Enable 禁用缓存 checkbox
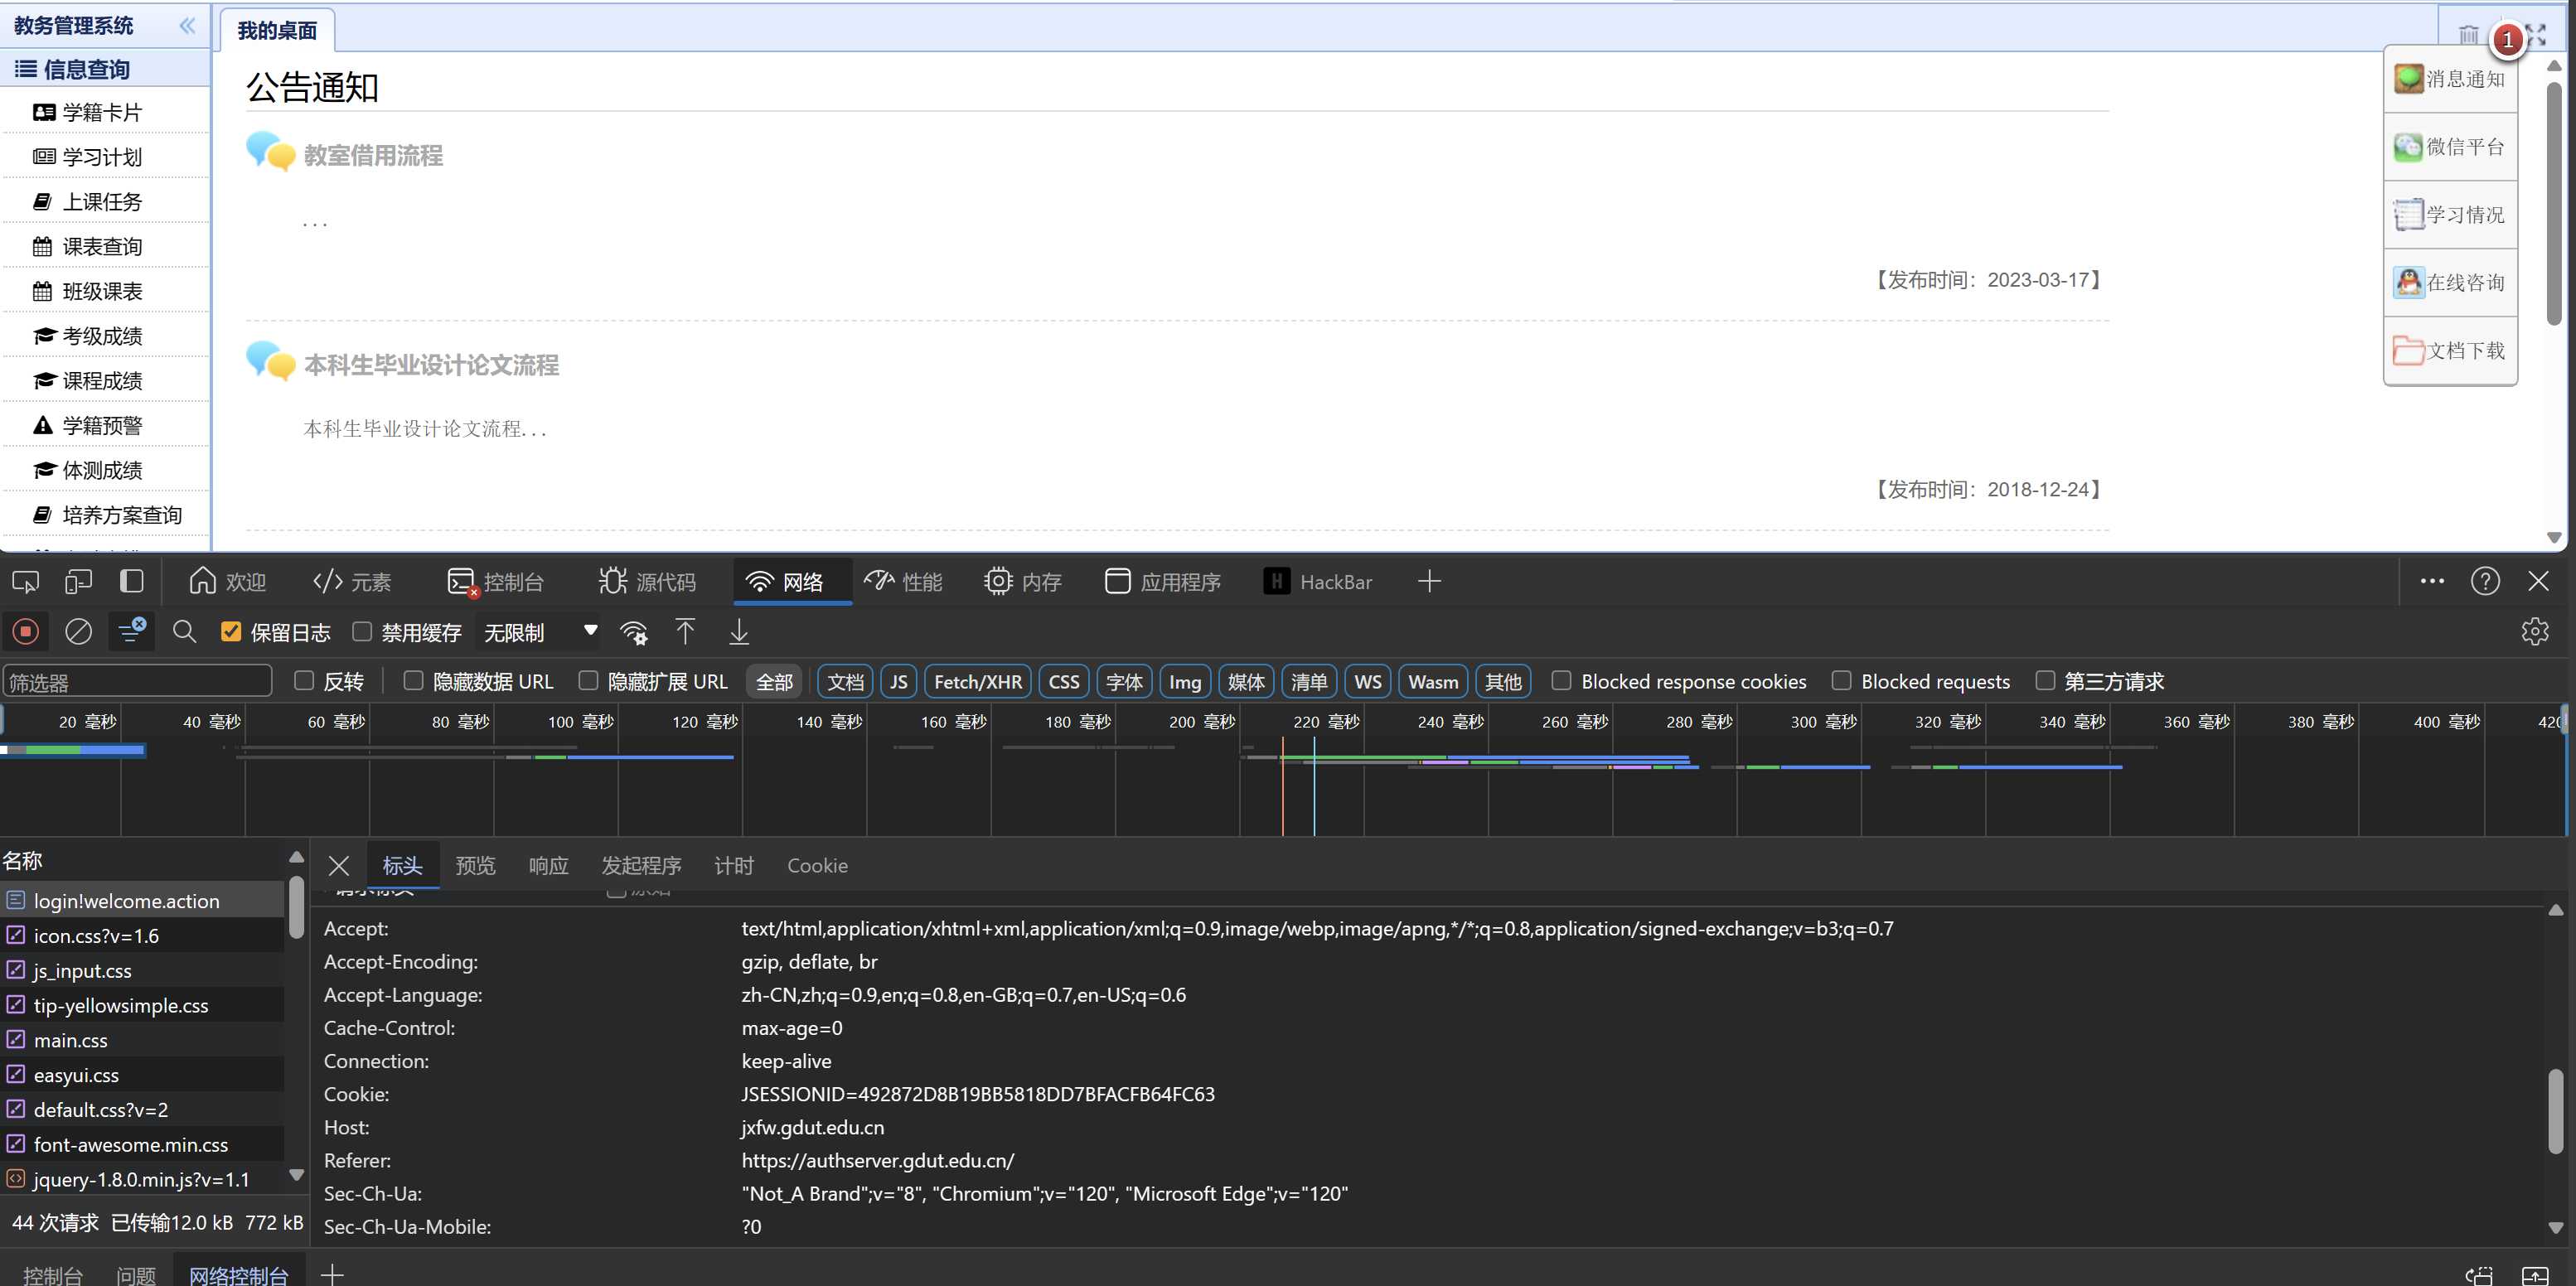The image size is (2576, 1286). point(362,632)
